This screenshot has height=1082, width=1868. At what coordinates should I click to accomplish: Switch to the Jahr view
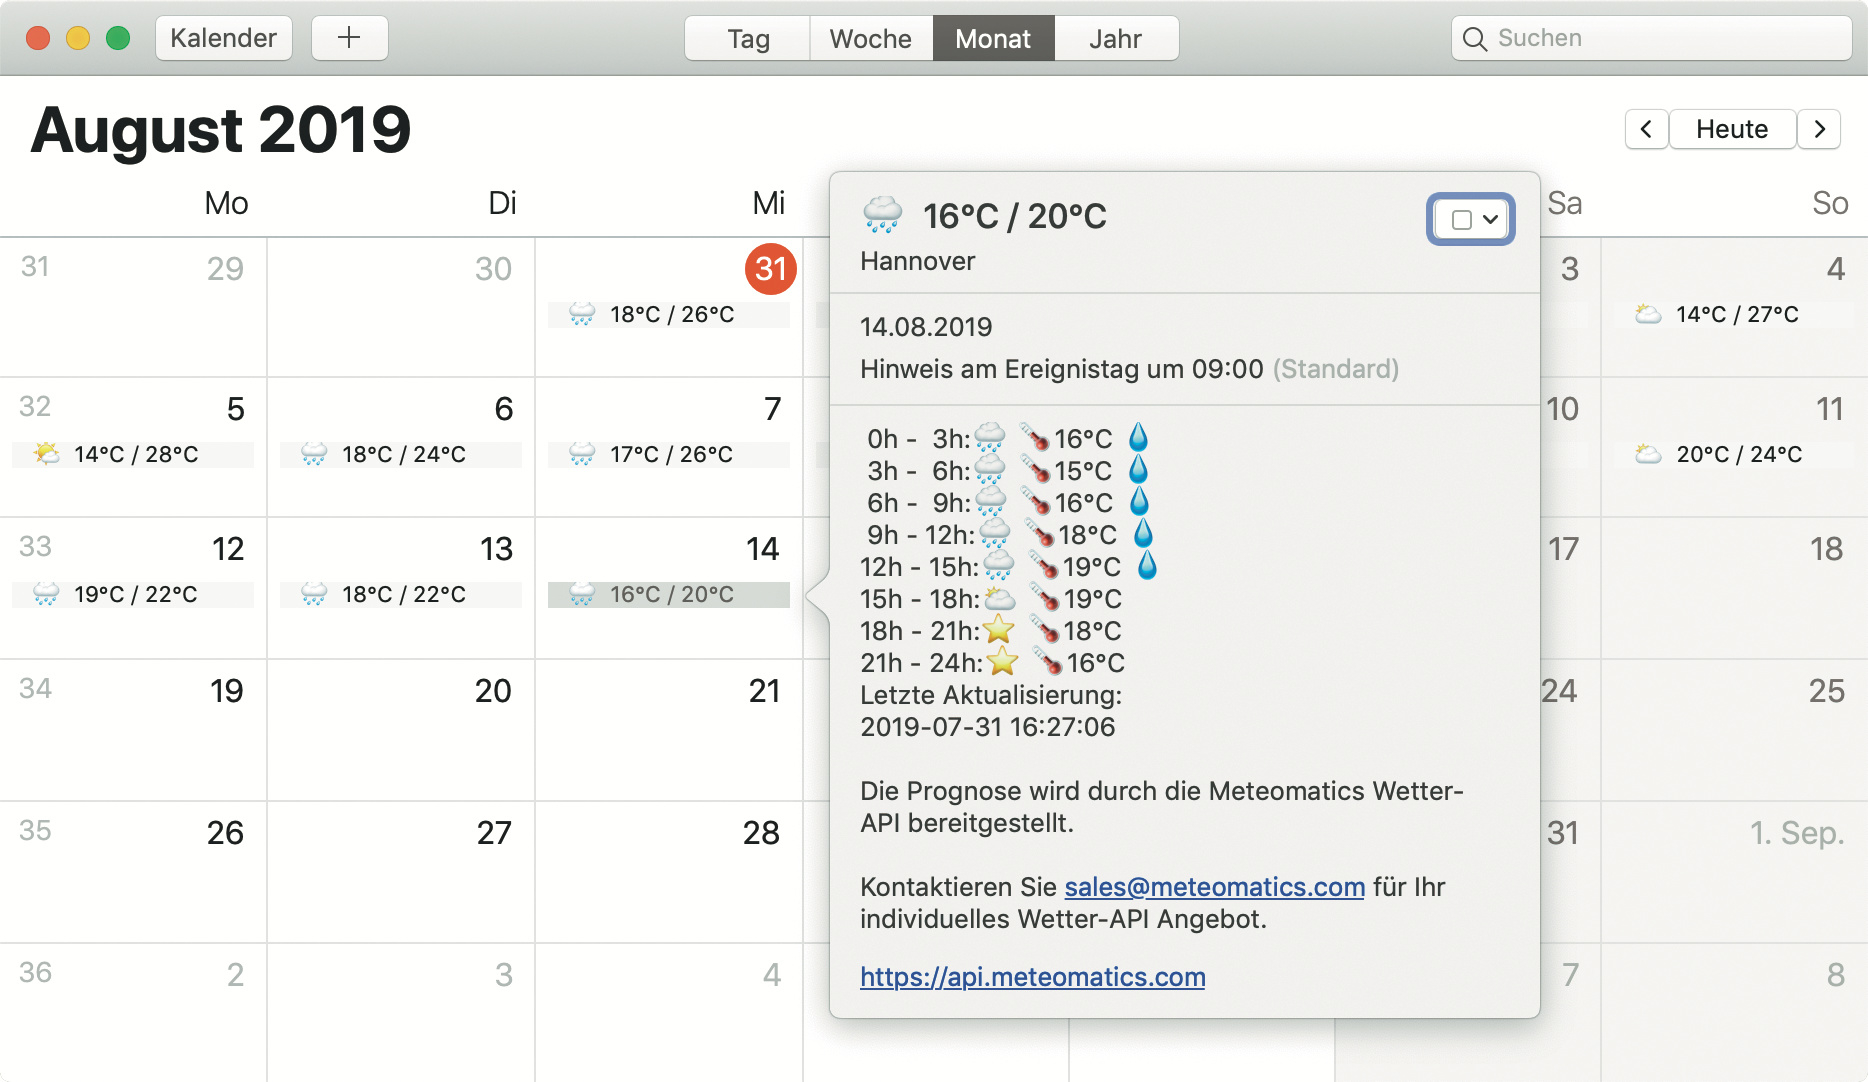[1115, 39]
